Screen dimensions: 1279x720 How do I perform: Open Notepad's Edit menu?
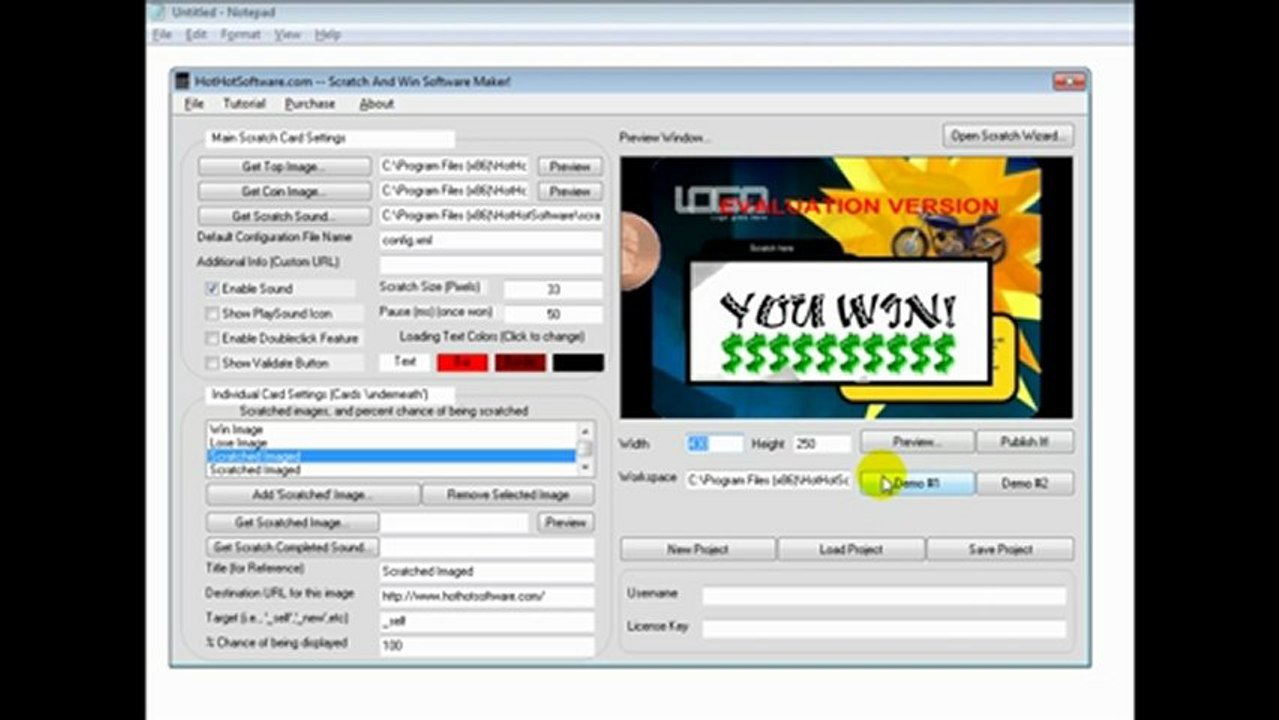pos(196,34)
